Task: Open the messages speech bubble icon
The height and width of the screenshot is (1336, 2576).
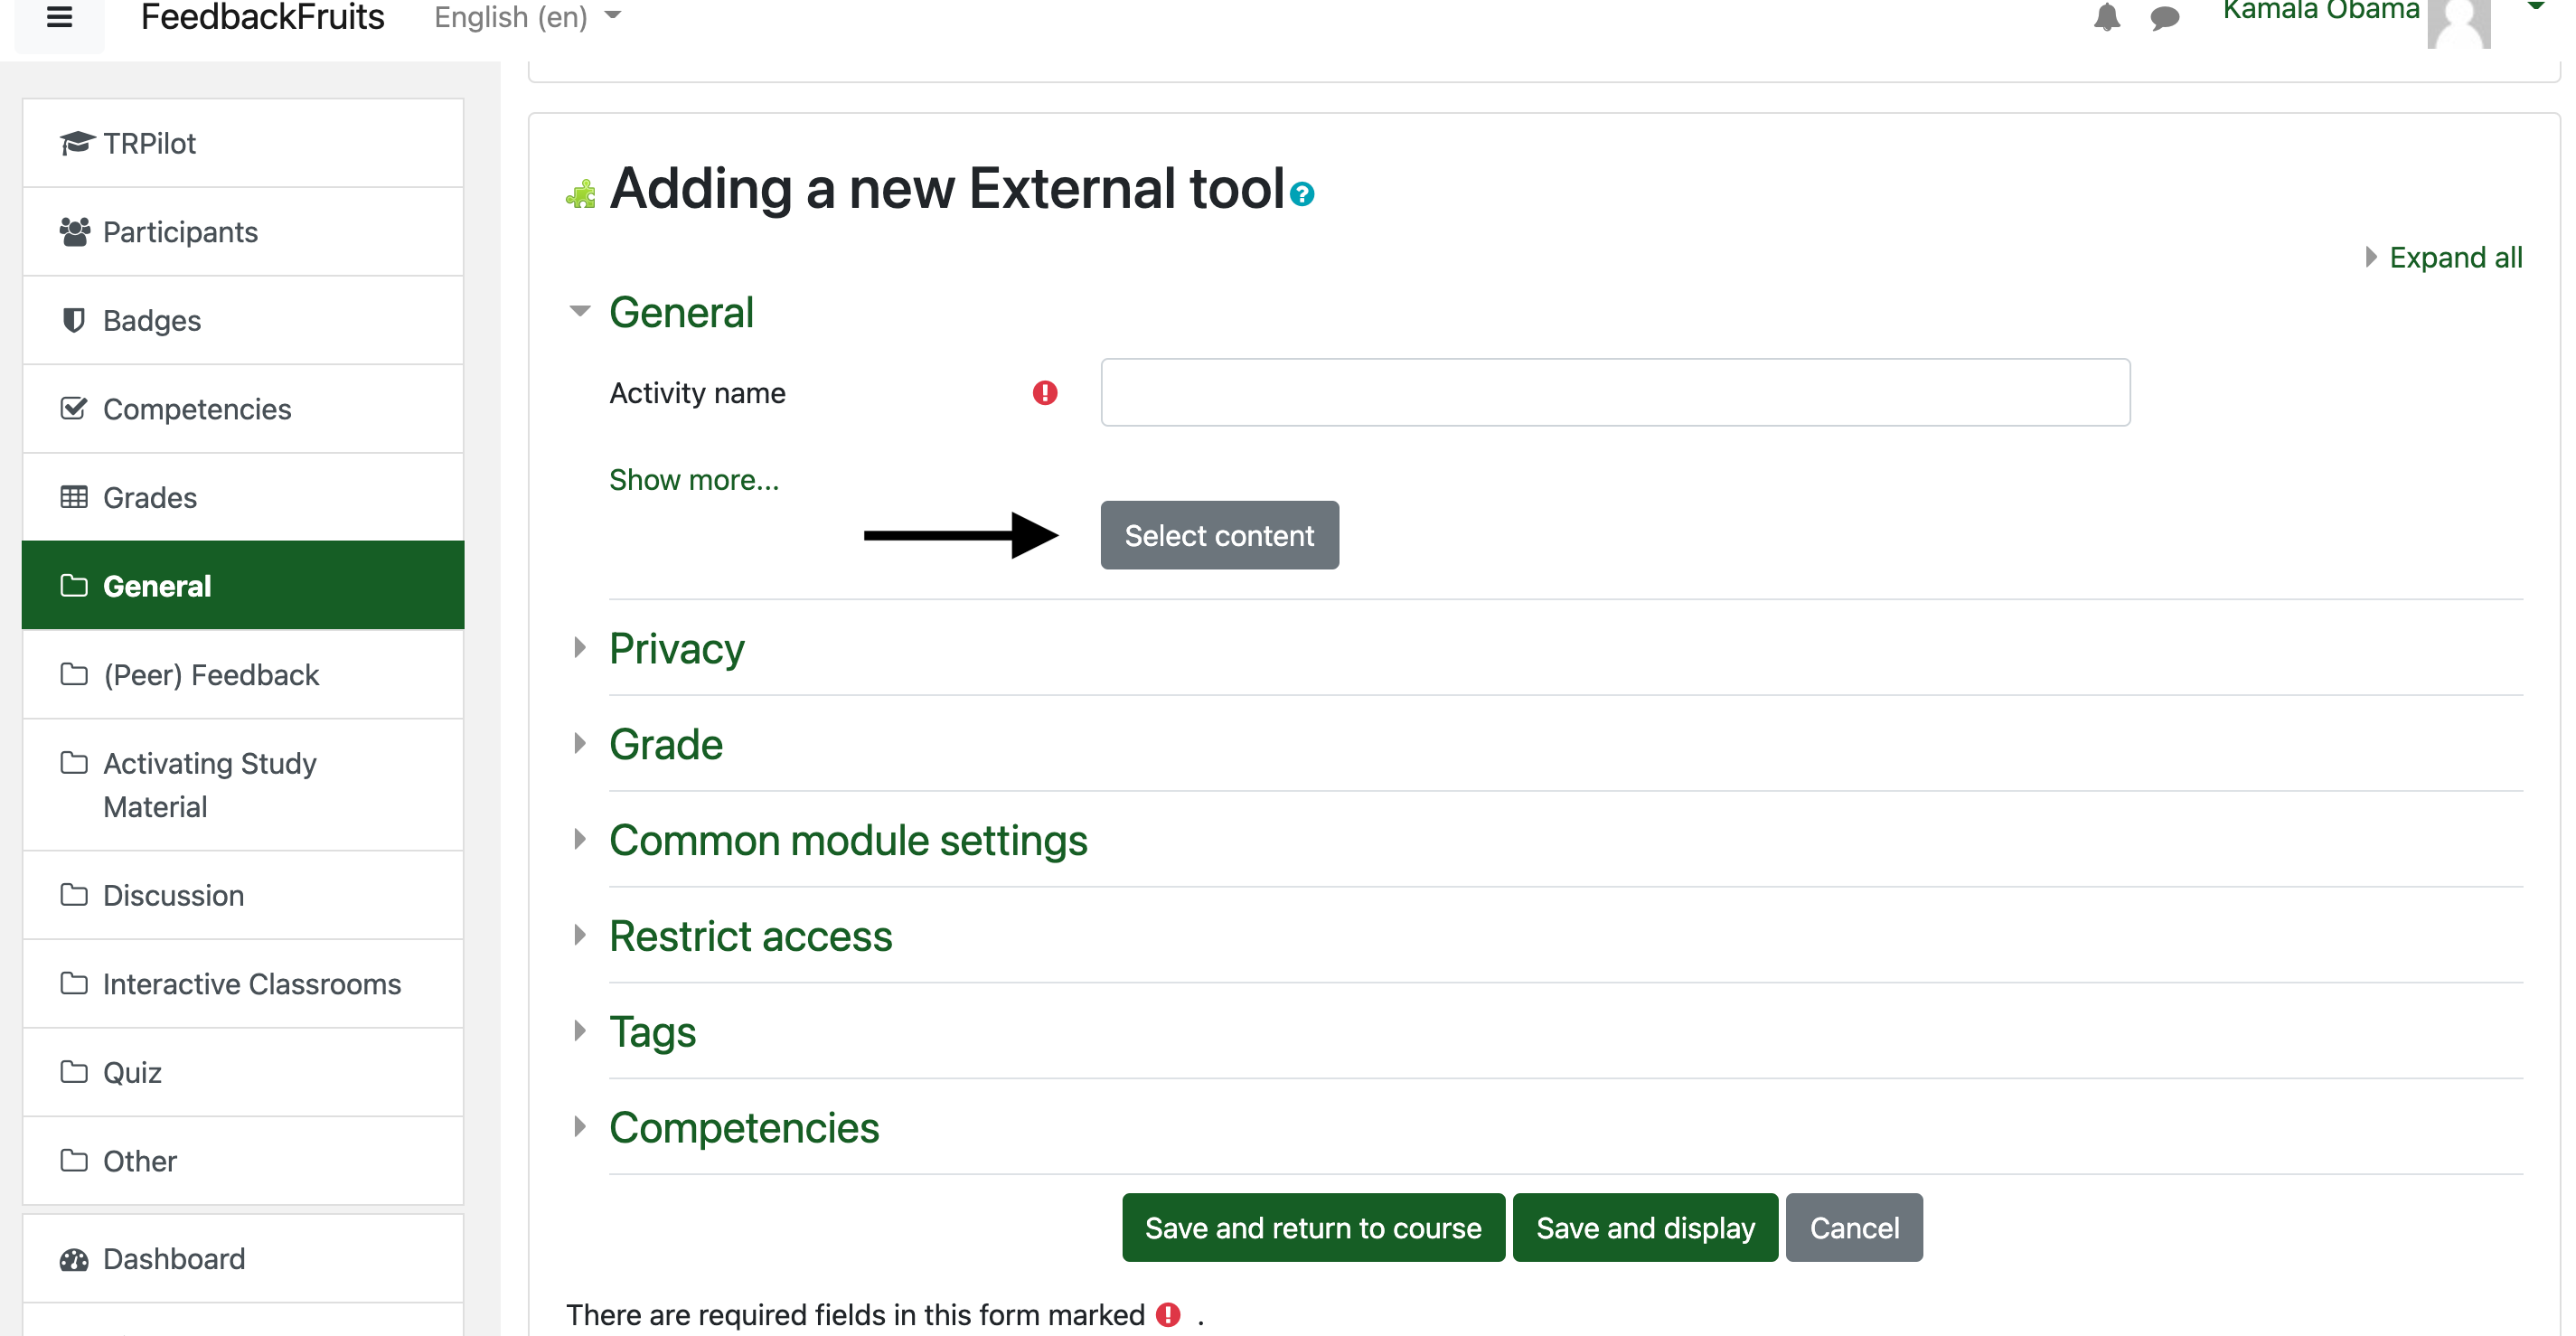Action: (2165, 18)
